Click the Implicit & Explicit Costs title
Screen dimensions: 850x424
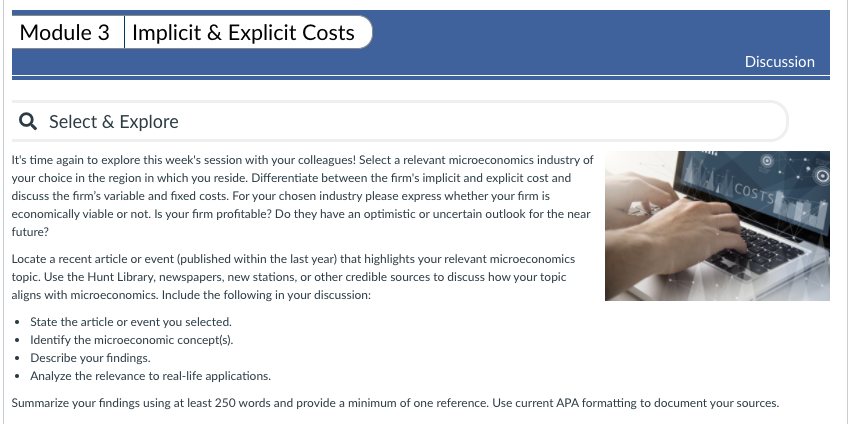pos(243,33)
